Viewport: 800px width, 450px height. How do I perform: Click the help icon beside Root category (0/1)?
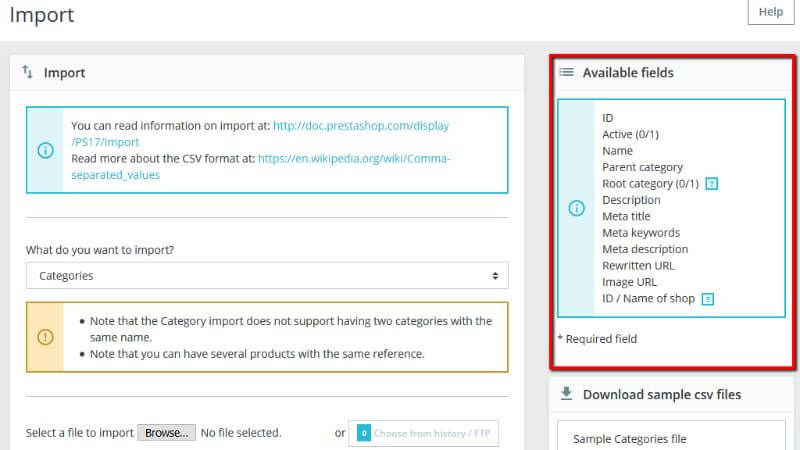711,184
